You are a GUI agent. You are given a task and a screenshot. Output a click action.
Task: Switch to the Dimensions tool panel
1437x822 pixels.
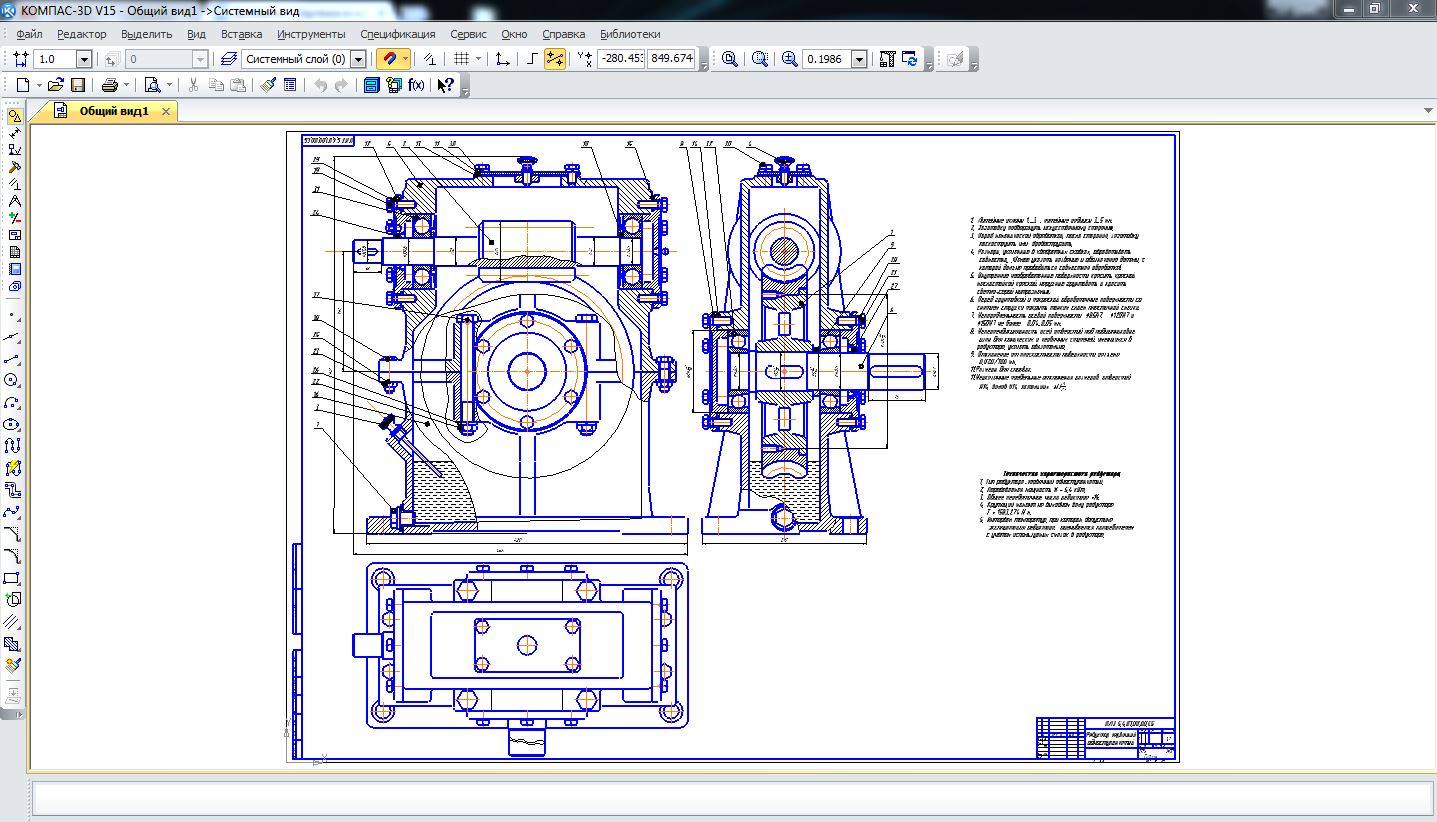point(14,133)
